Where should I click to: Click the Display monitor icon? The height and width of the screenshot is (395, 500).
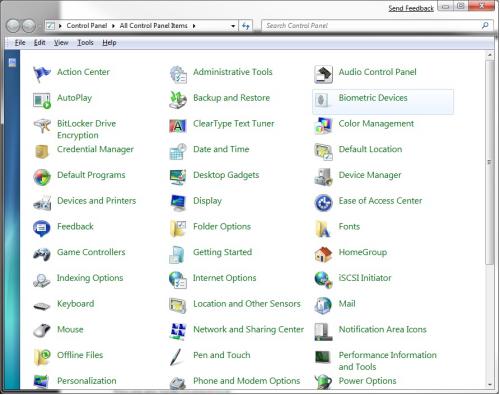click(x=178, y=203)
